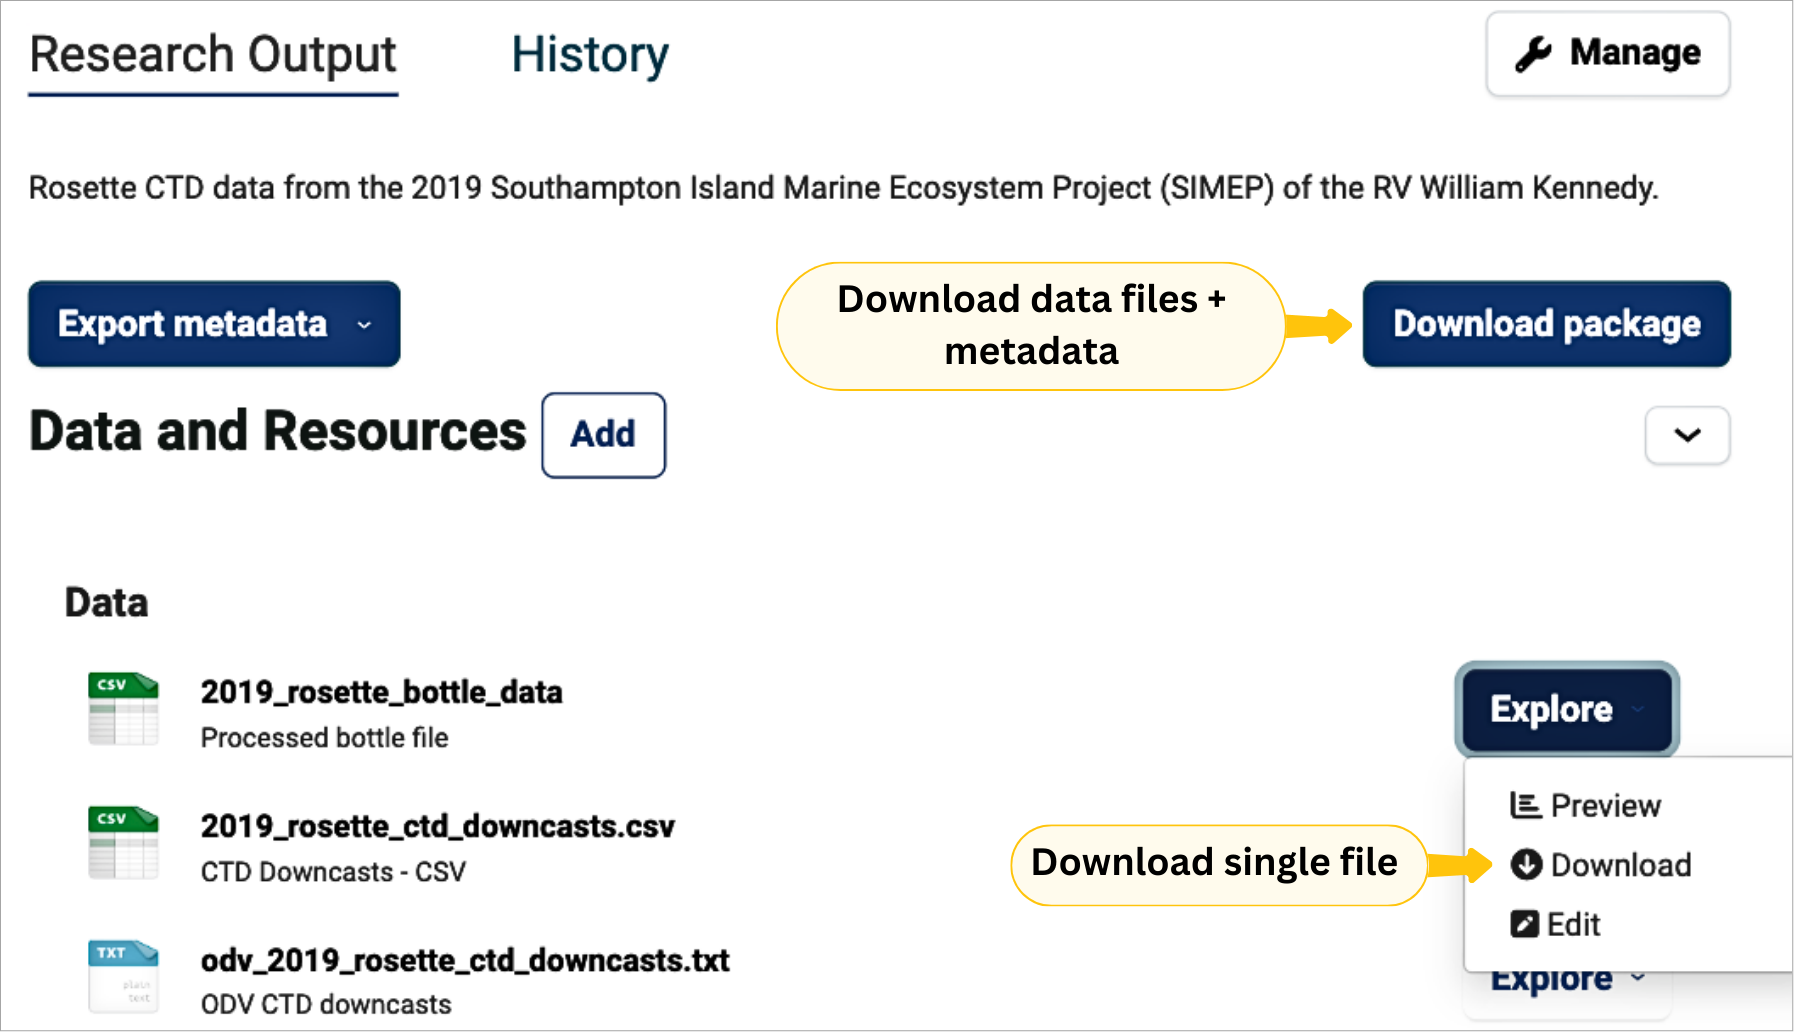Viewport: 1794px width, 1032px height.
Task: Click the download arrow circle icon
Action: point(1526,864)
